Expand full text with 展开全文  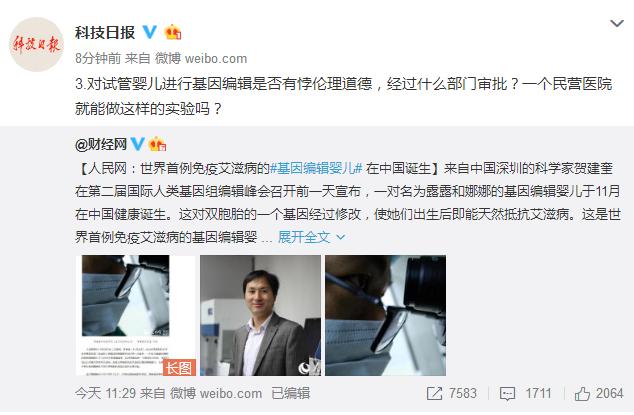coord(304,237)
